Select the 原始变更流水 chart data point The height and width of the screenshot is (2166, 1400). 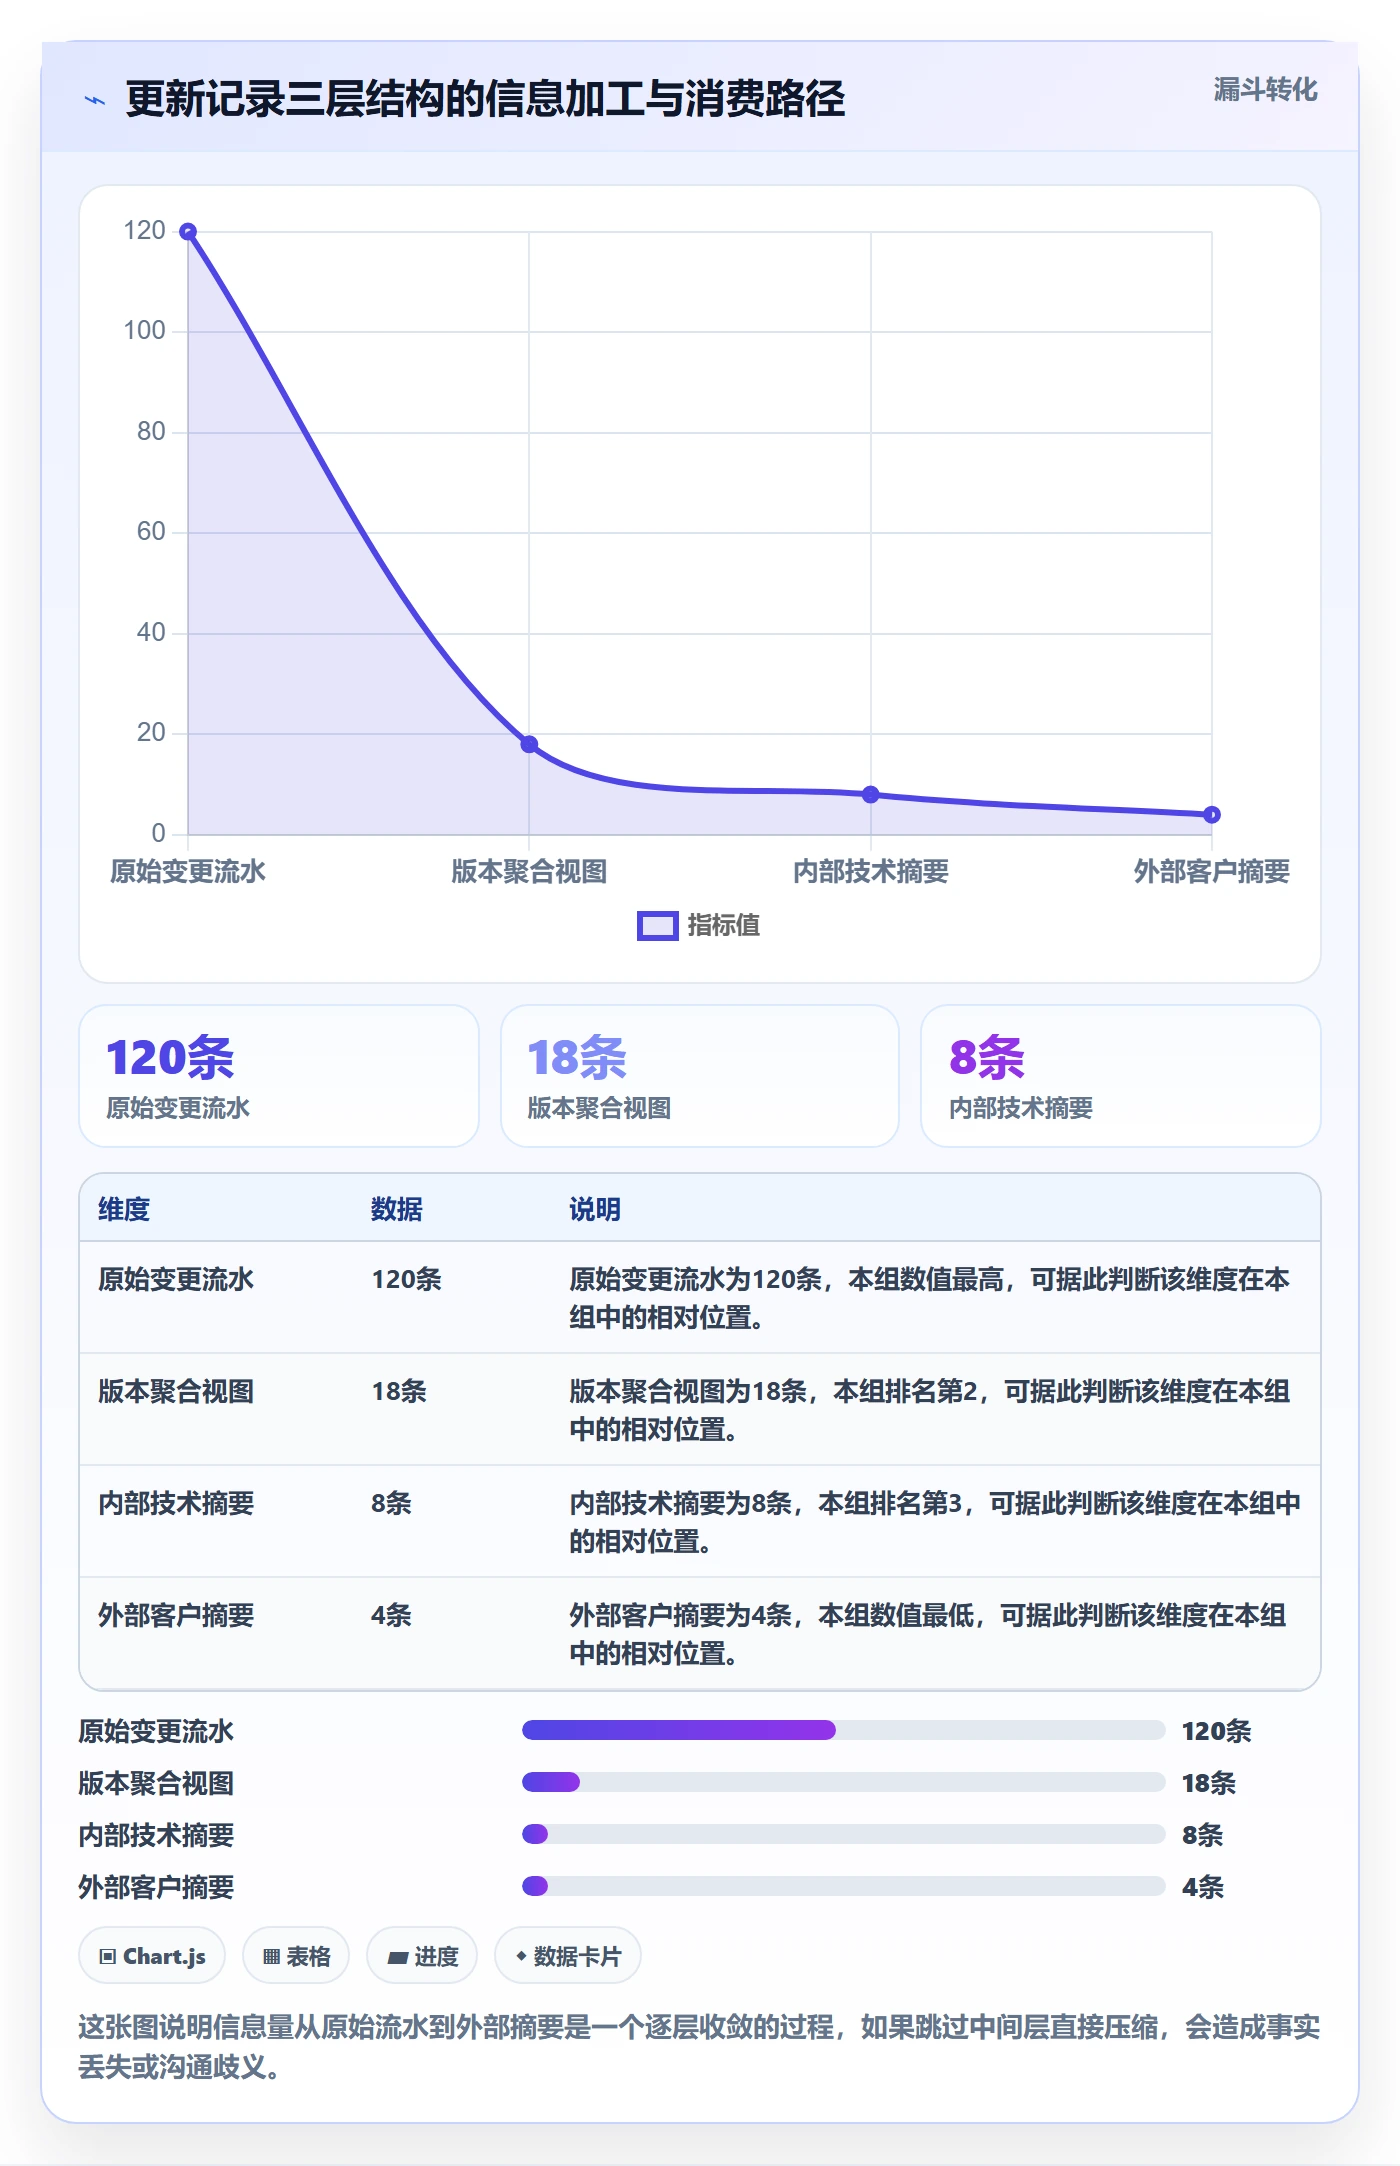(188, 232)
